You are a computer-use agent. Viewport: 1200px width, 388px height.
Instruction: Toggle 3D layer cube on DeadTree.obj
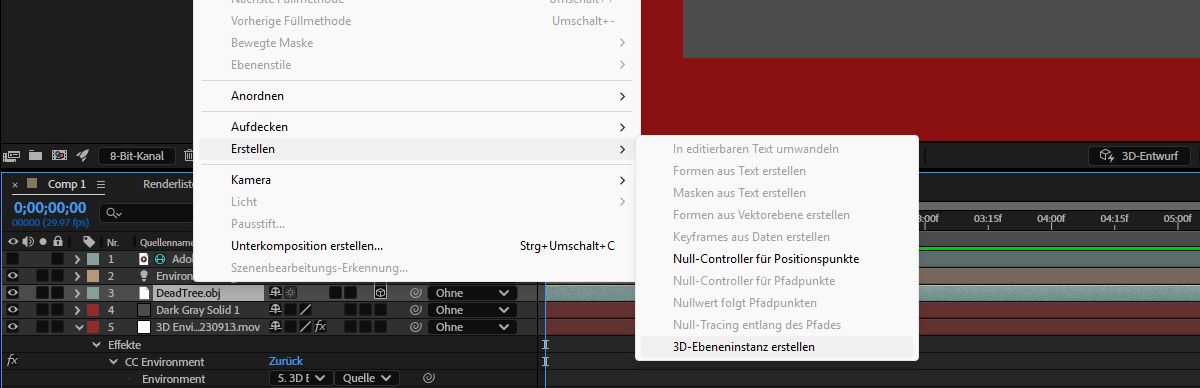tap(381, 293)
